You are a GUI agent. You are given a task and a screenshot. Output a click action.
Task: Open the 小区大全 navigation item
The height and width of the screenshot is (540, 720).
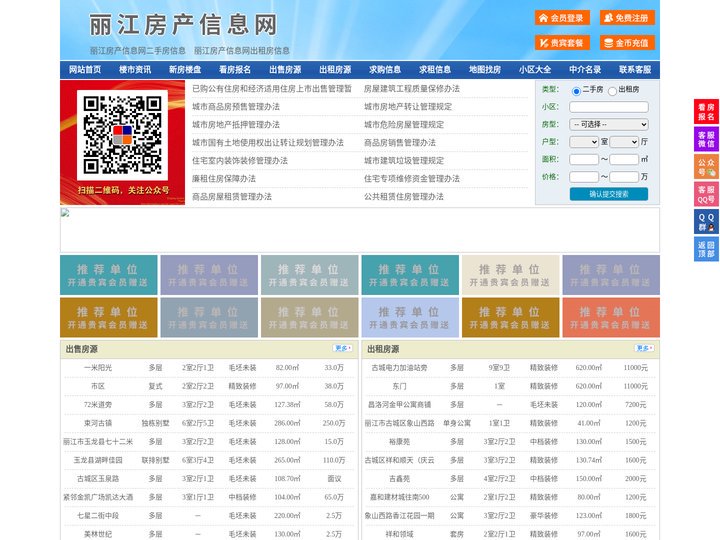(x=535, y=70)
